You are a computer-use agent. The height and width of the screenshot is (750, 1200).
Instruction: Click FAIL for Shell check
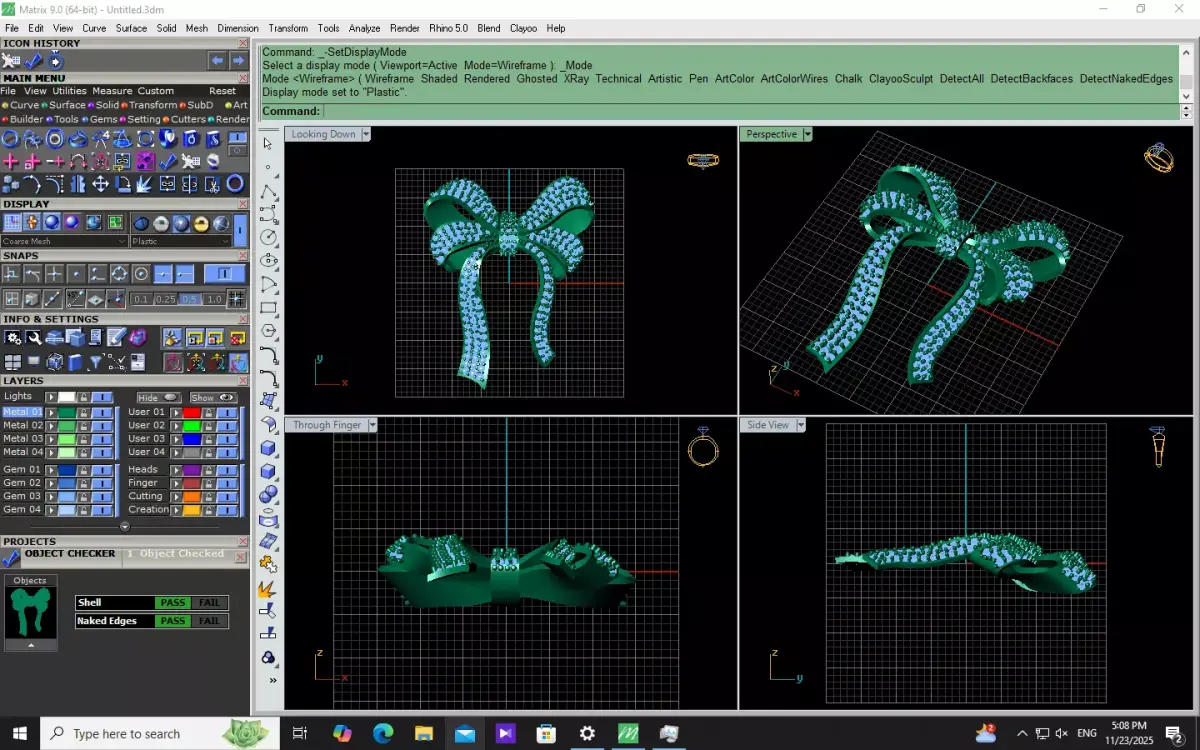pos(209,603)
